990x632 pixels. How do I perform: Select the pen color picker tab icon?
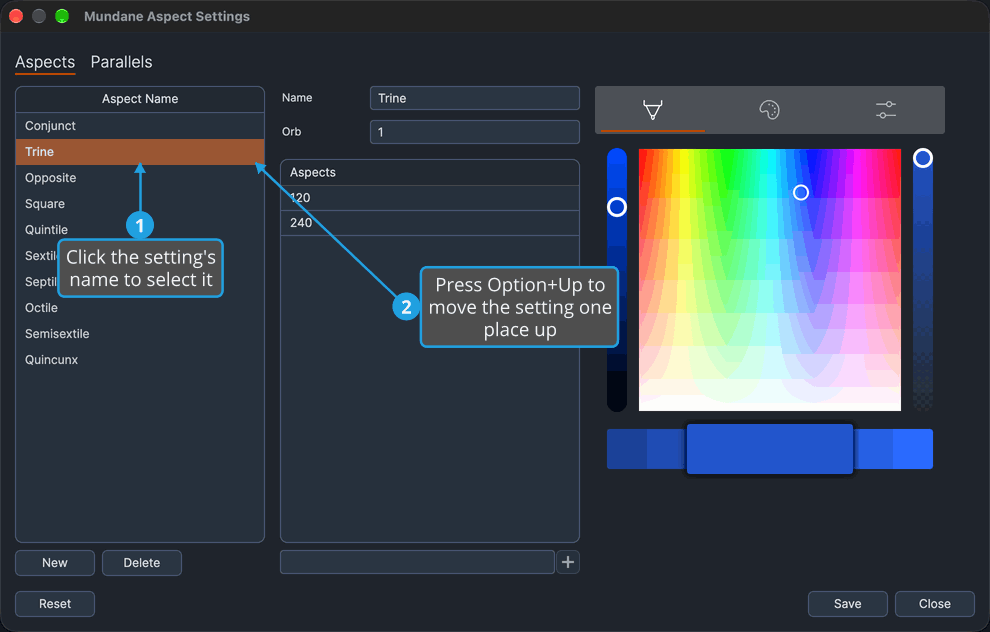point(653,110)
